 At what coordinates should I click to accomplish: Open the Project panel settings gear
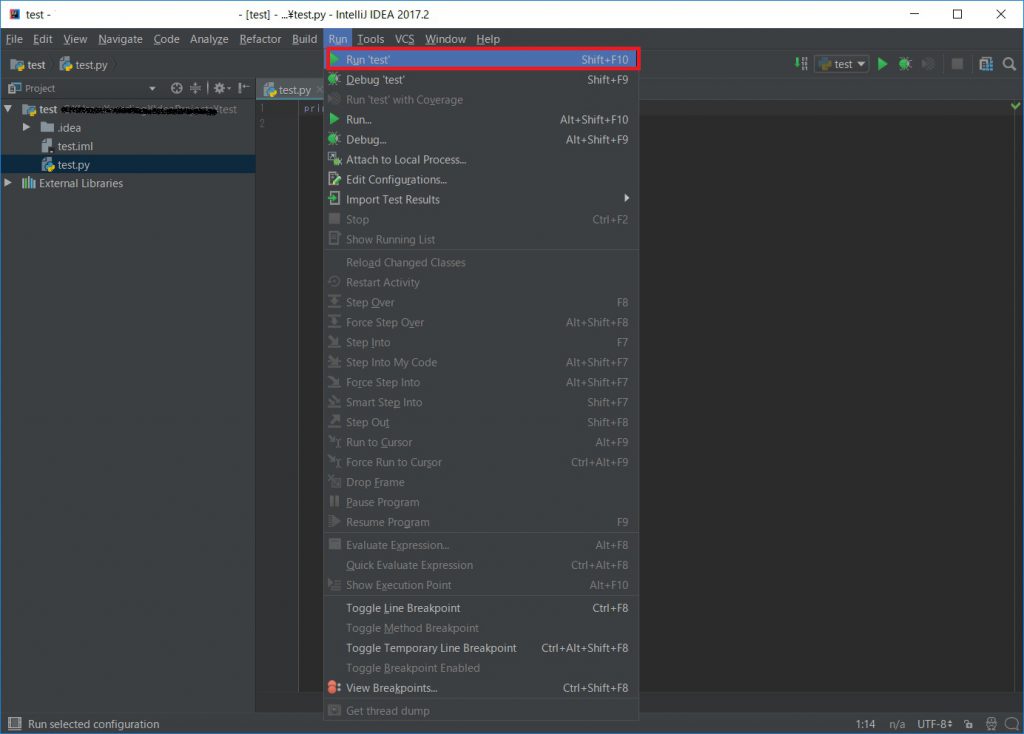point(219,88)
